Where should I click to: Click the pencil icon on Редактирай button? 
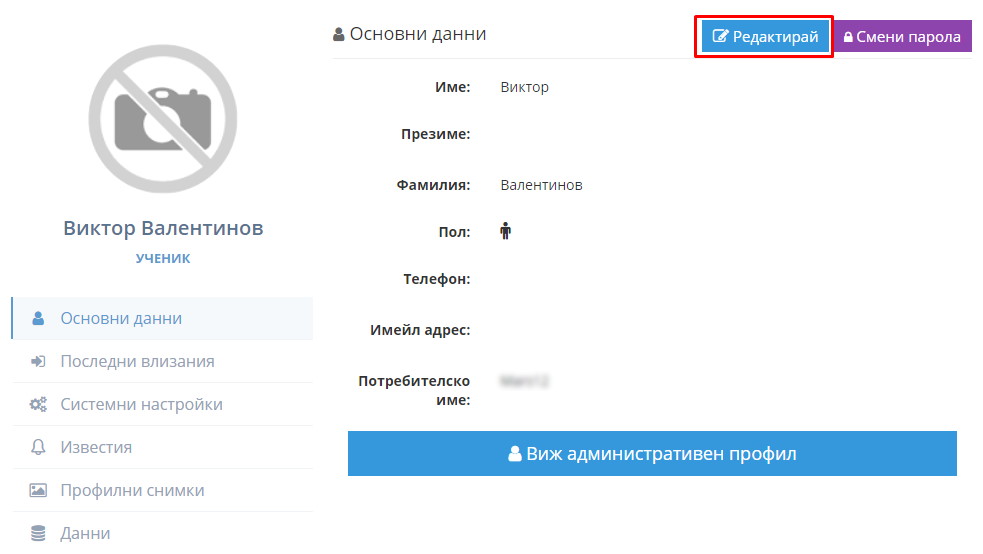(x=720, y=36)
